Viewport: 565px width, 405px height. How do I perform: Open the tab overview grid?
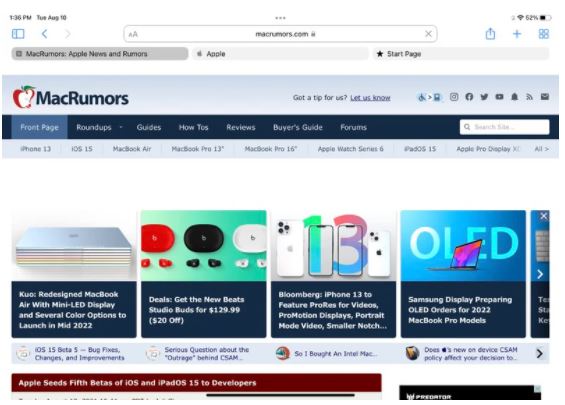543,34
